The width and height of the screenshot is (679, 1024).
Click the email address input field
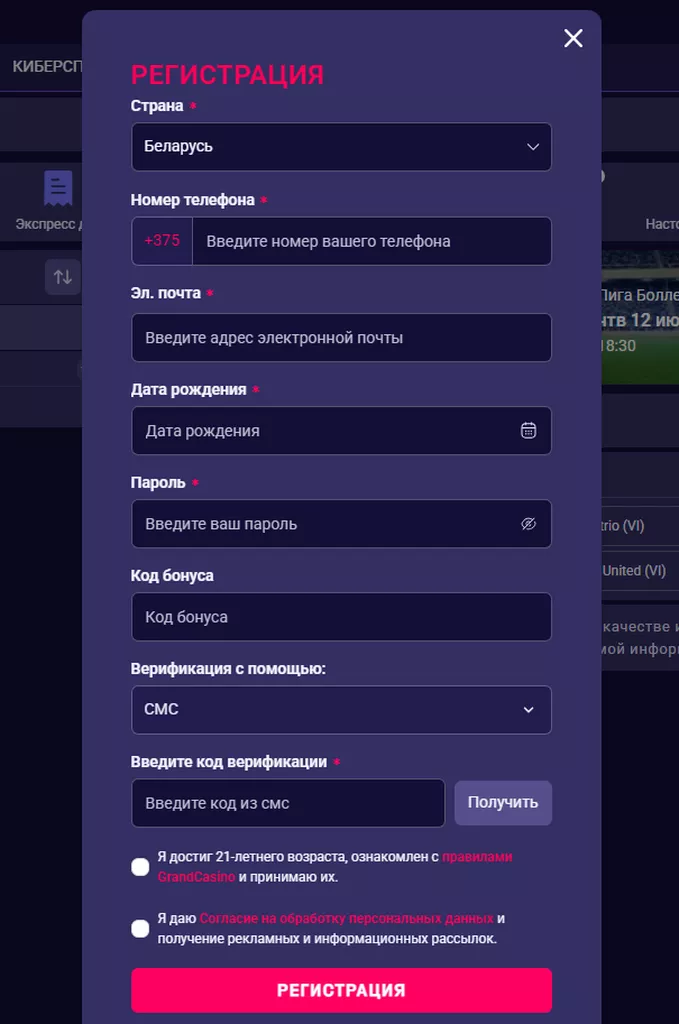click(341, 338)
